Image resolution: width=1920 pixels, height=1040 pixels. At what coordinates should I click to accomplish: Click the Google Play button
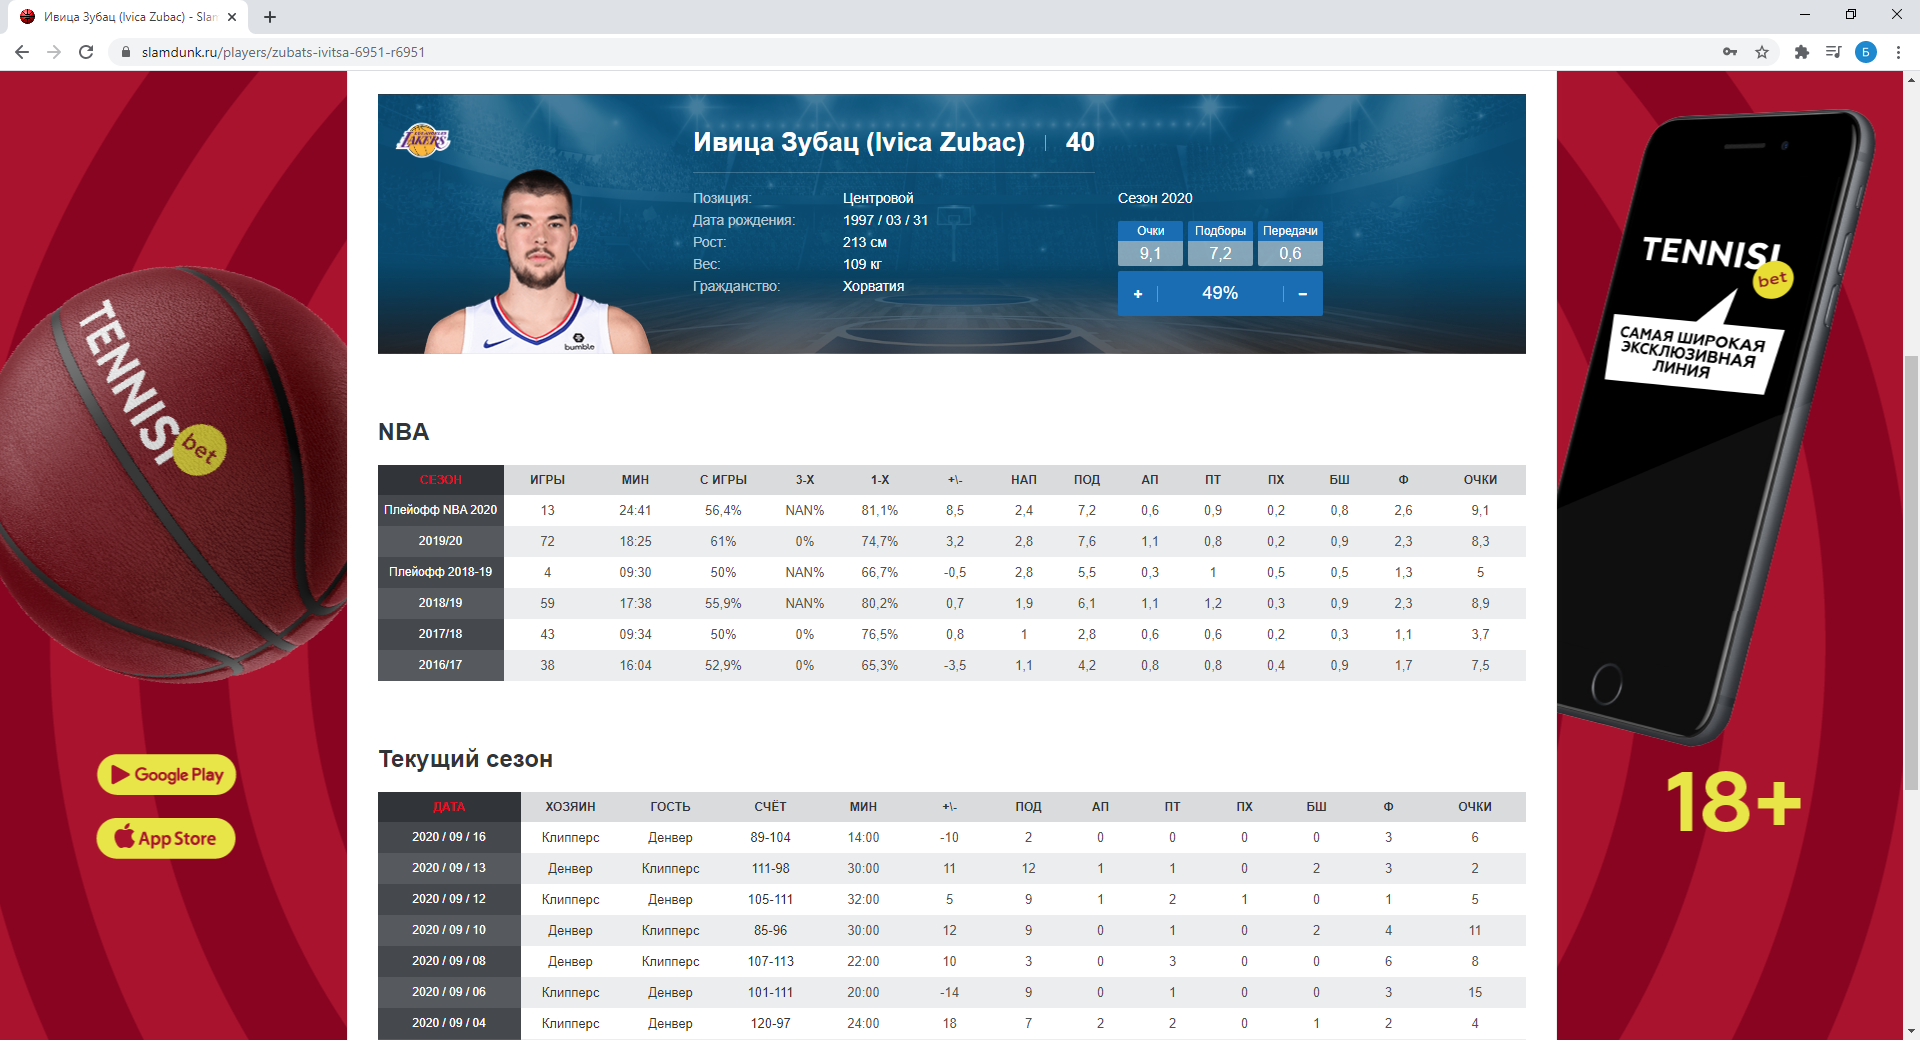[x=167, y=775]
